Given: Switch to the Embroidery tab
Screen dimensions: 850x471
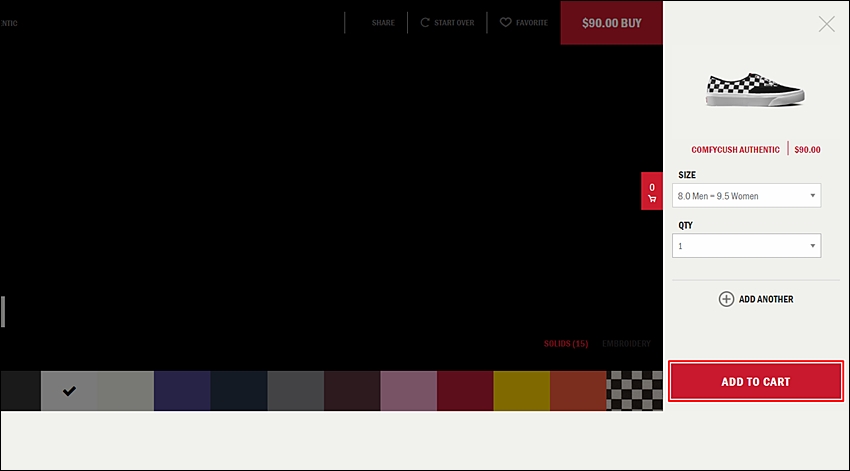Looking at the screenshot, I should tap(626, 344).
